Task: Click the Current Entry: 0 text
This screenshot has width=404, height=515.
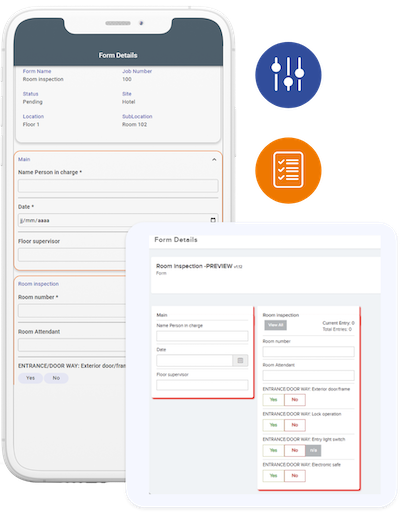Action: (x=338, y=323)
